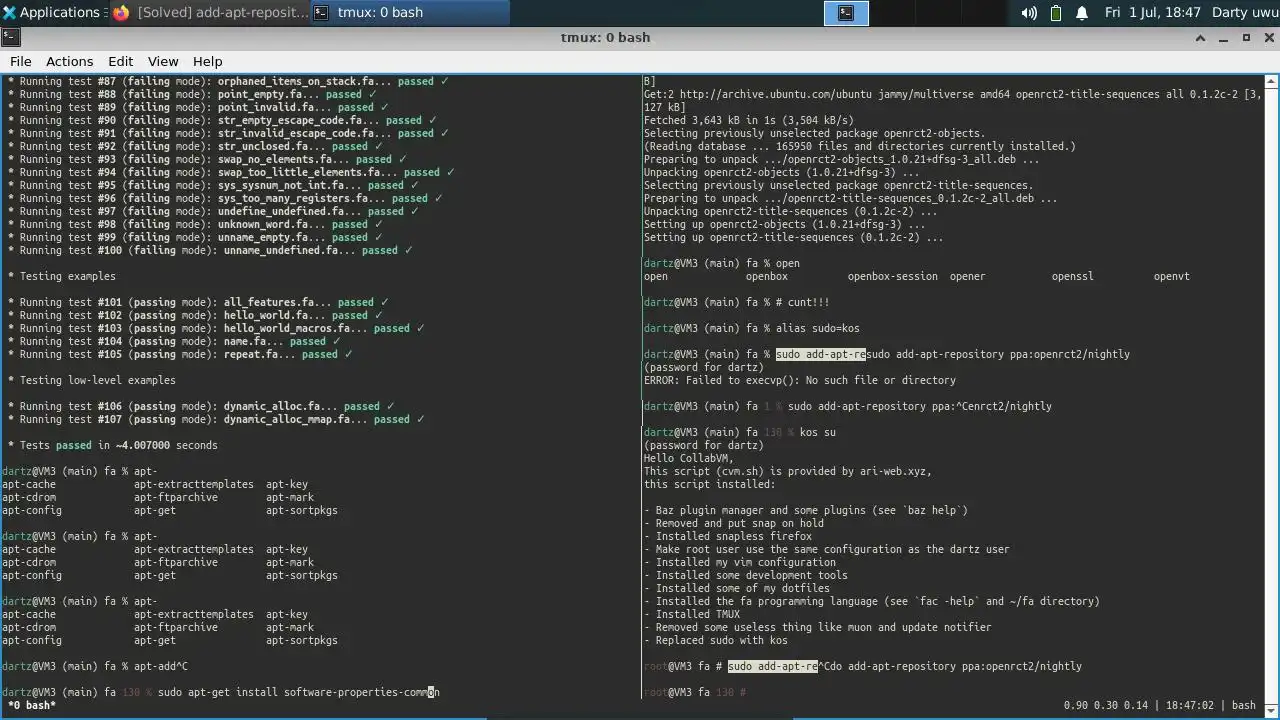The image size is (1280, 720).
Task: Click the 'kos su' command line
Action: (x=740, y=432)
